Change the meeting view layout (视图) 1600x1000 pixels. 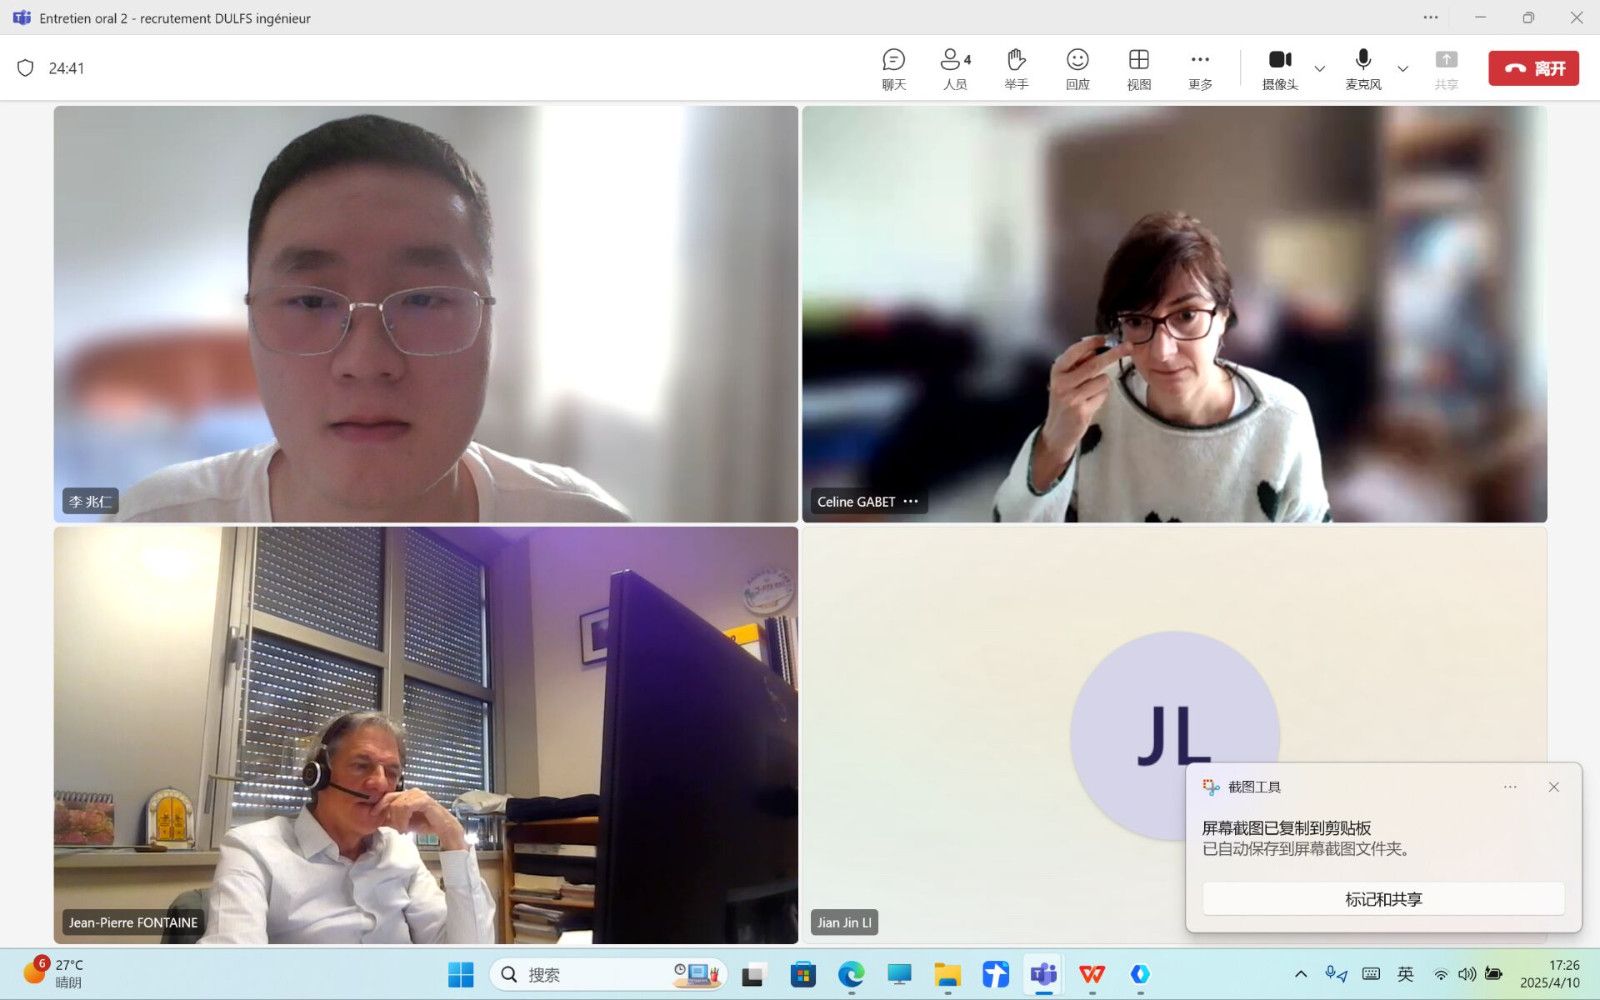coord(1138,69)
